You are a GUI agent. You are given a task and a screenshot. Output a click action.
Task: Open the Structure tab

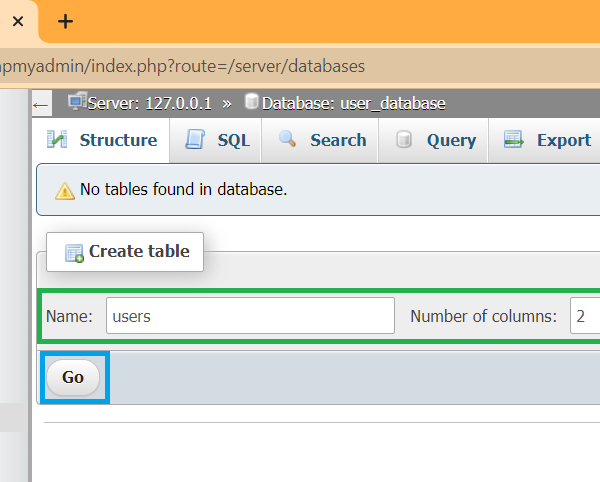click(117, 140)
